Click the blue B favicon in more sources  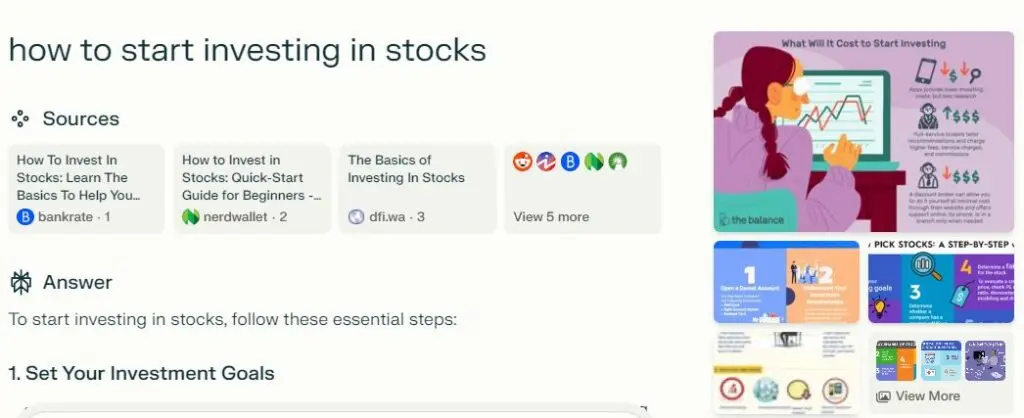coord(570,161)
